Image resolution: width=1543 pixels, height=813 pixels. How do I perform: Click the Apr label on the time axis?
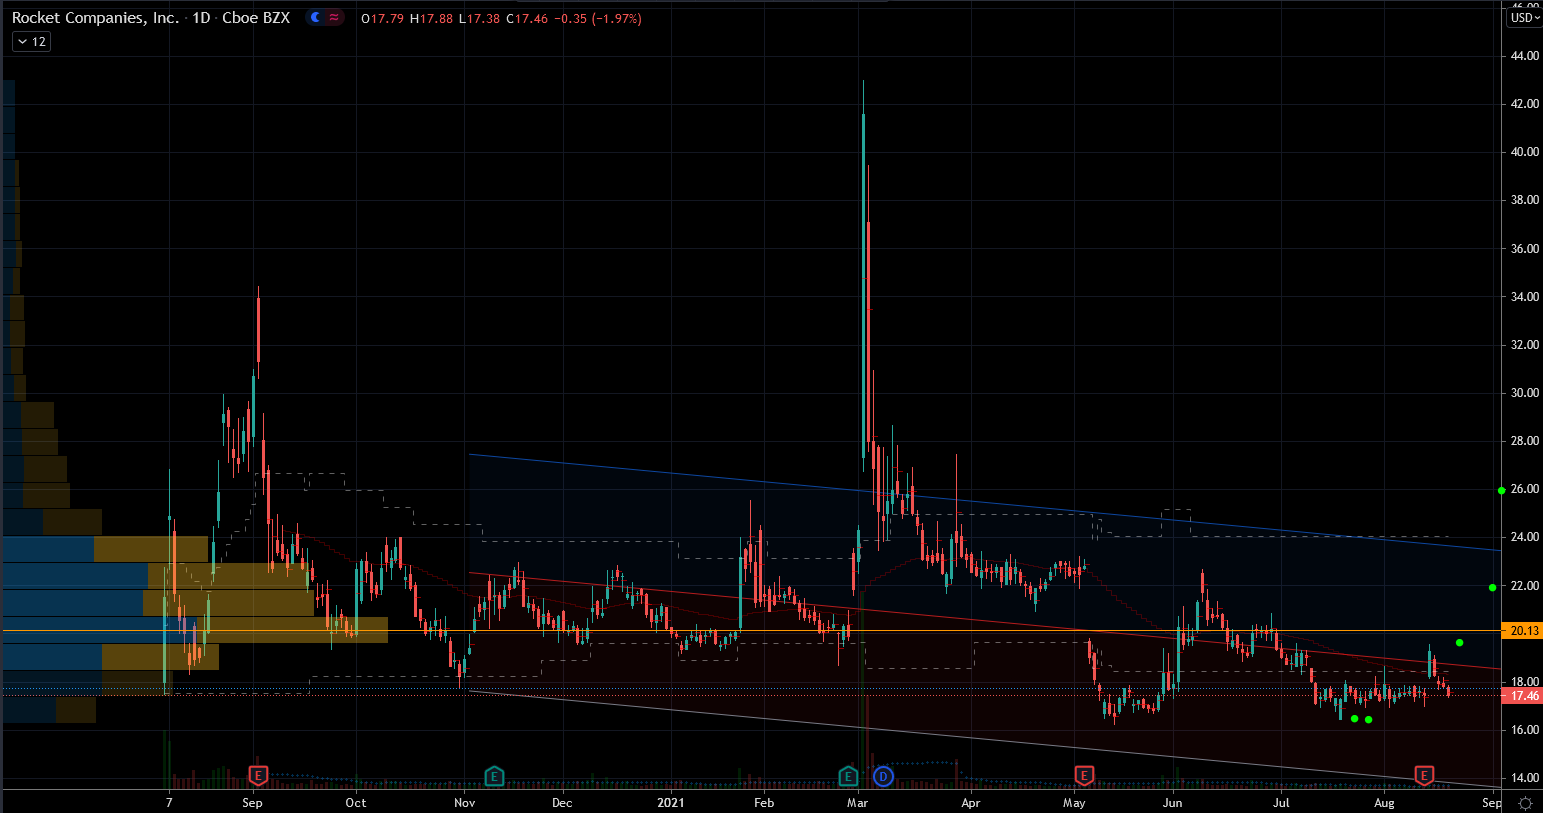[x=970, y=803]
